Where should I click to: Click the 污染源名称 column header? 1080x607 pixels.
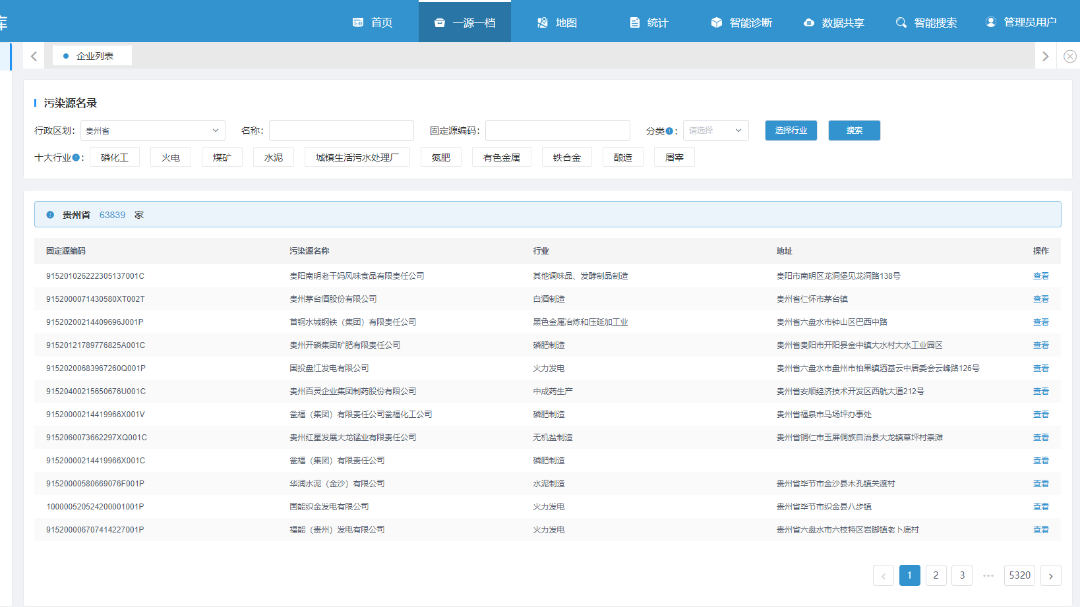coord(309,251)
